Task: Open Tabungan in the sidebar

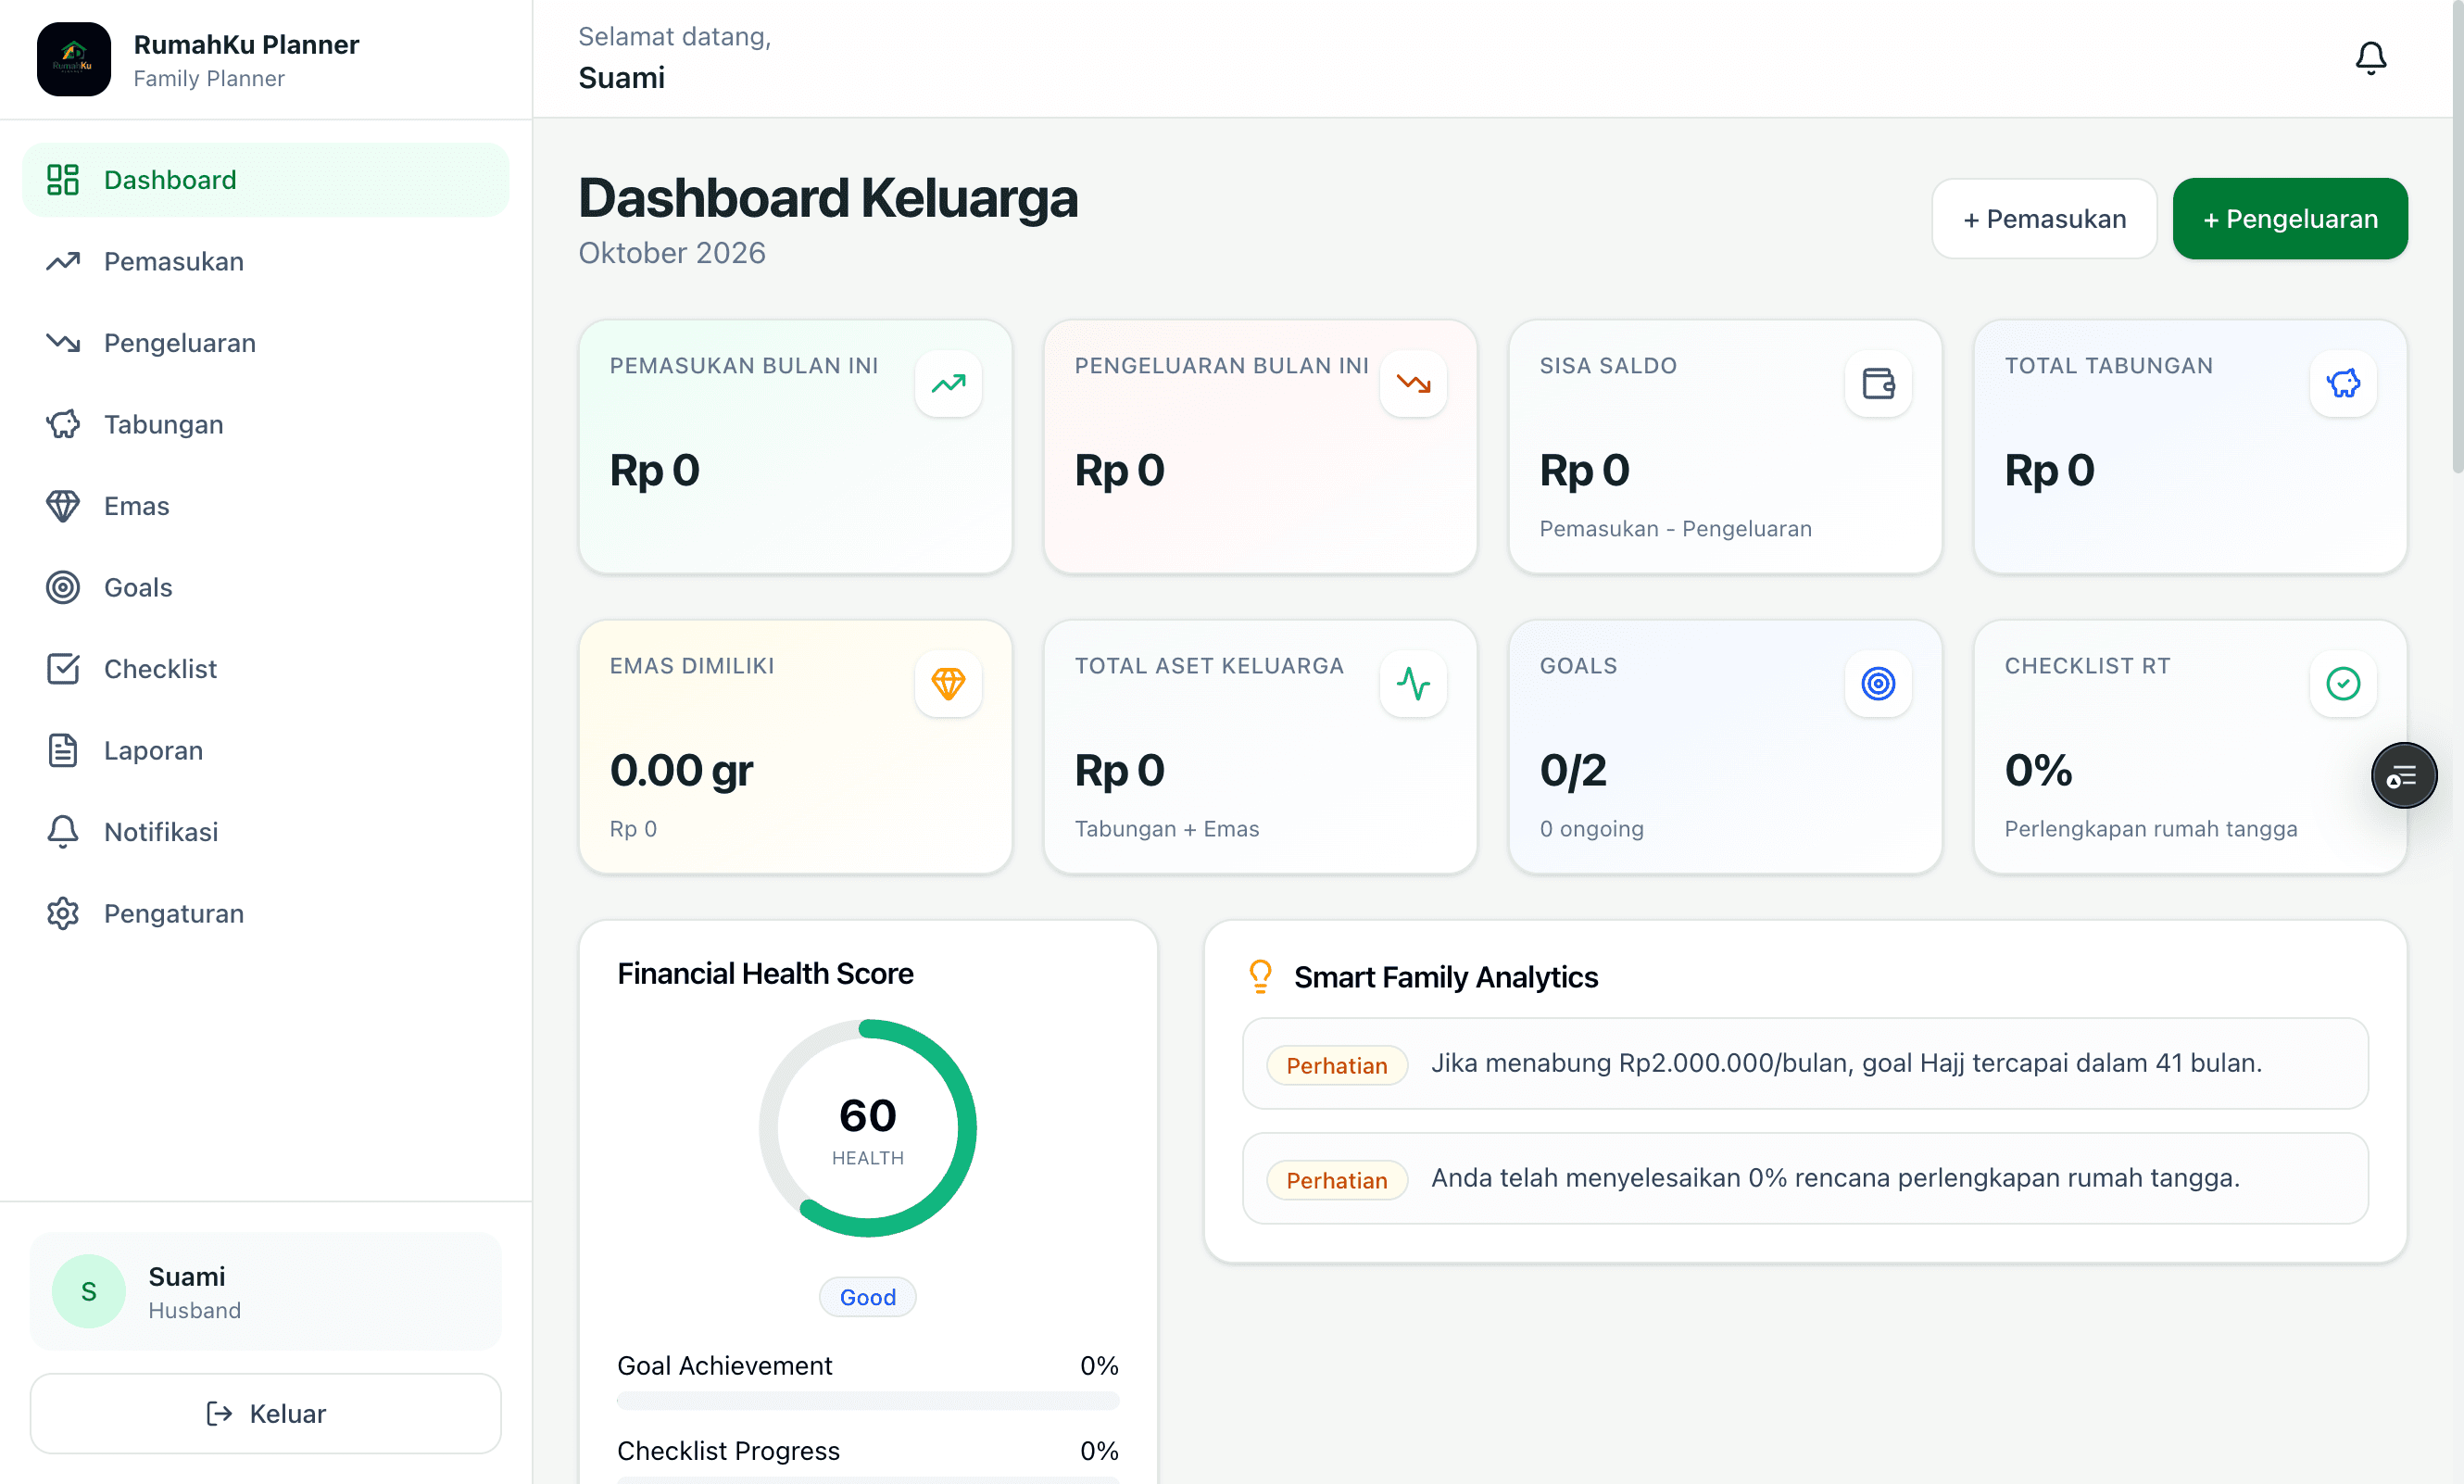Action: [265, 424]
